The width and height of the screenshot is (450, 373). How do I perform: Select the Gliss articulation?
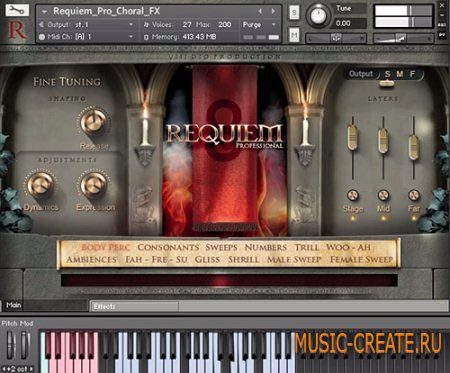click(207, 259)
